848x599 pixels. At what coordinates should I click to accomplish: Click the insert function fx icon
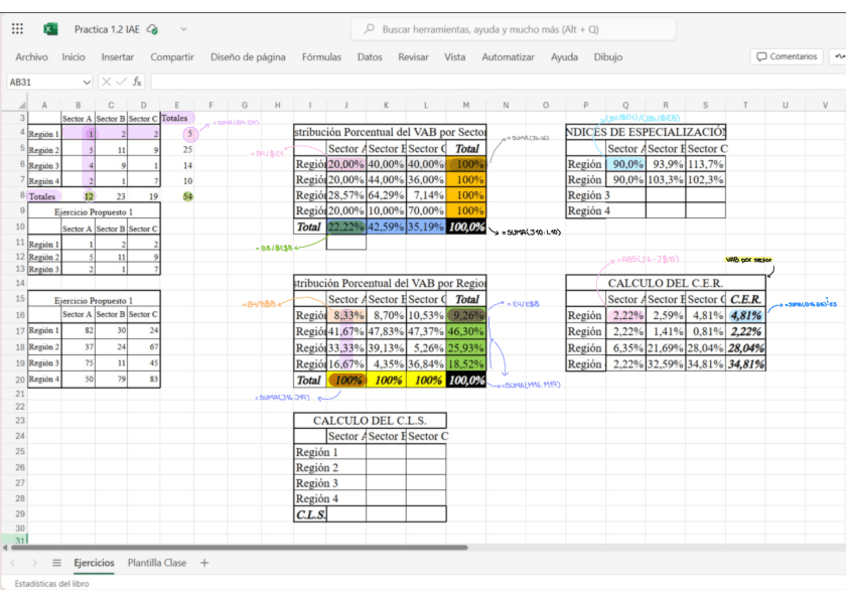(138, 82)
